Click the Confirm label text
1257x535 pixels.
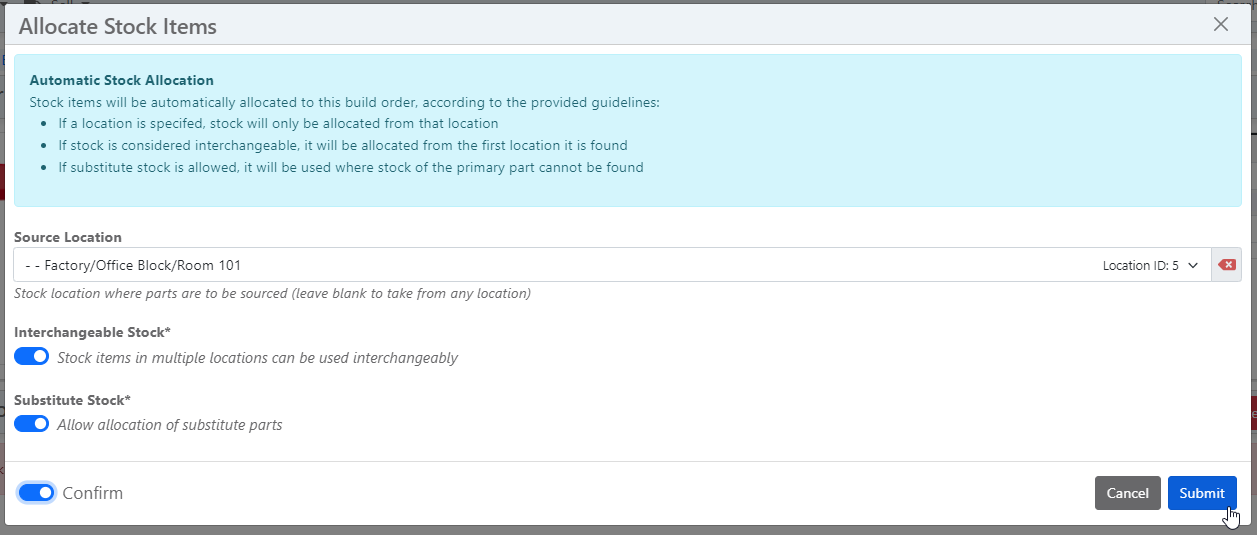coord(93,493)
